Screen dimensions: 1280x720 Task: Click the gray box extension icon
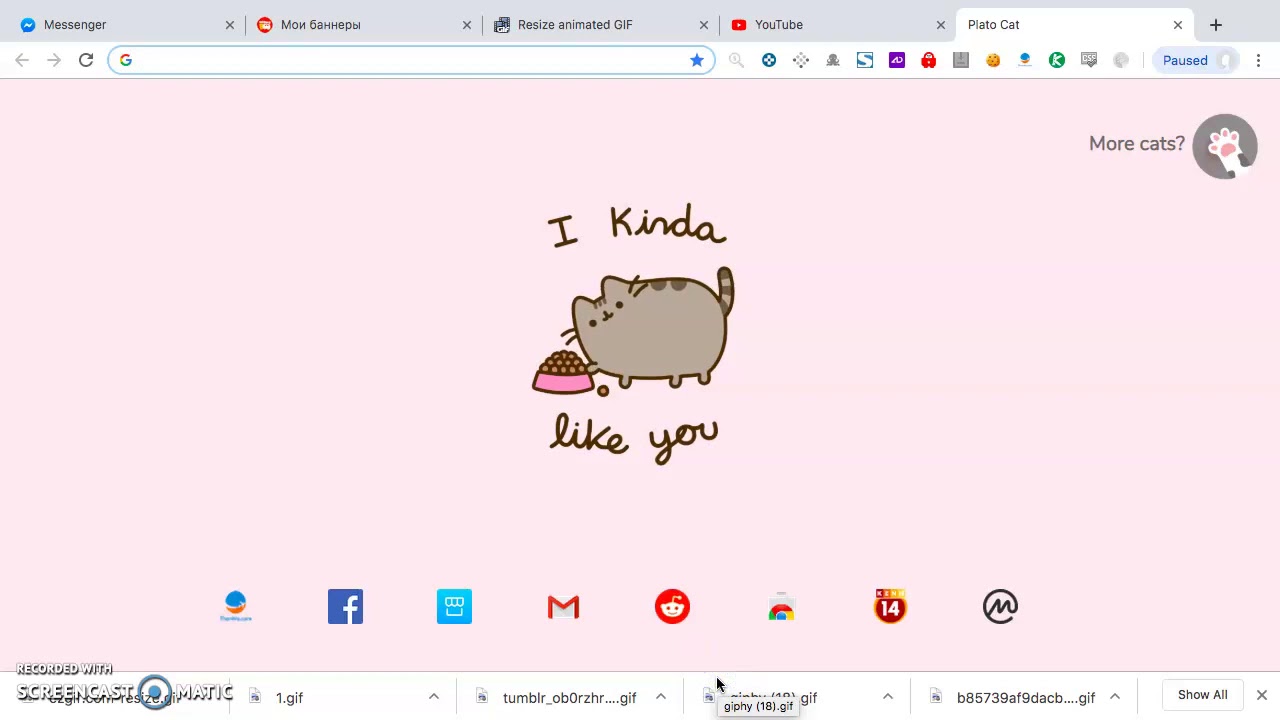click(961, 60)
